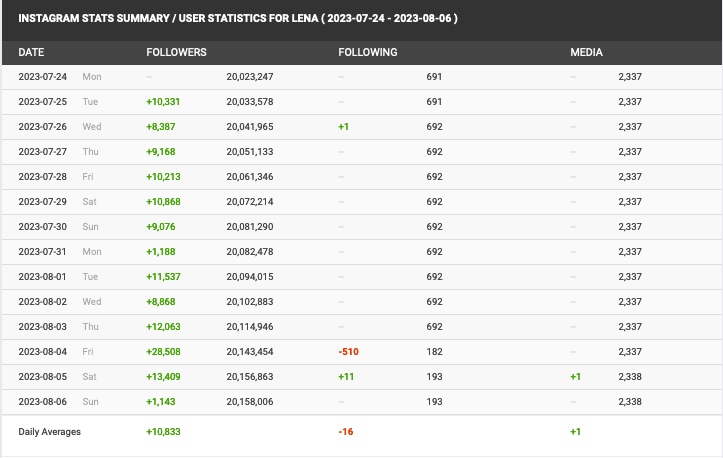Click follower gain +12,063
723x458 pixels.
[x=163, y=327]
